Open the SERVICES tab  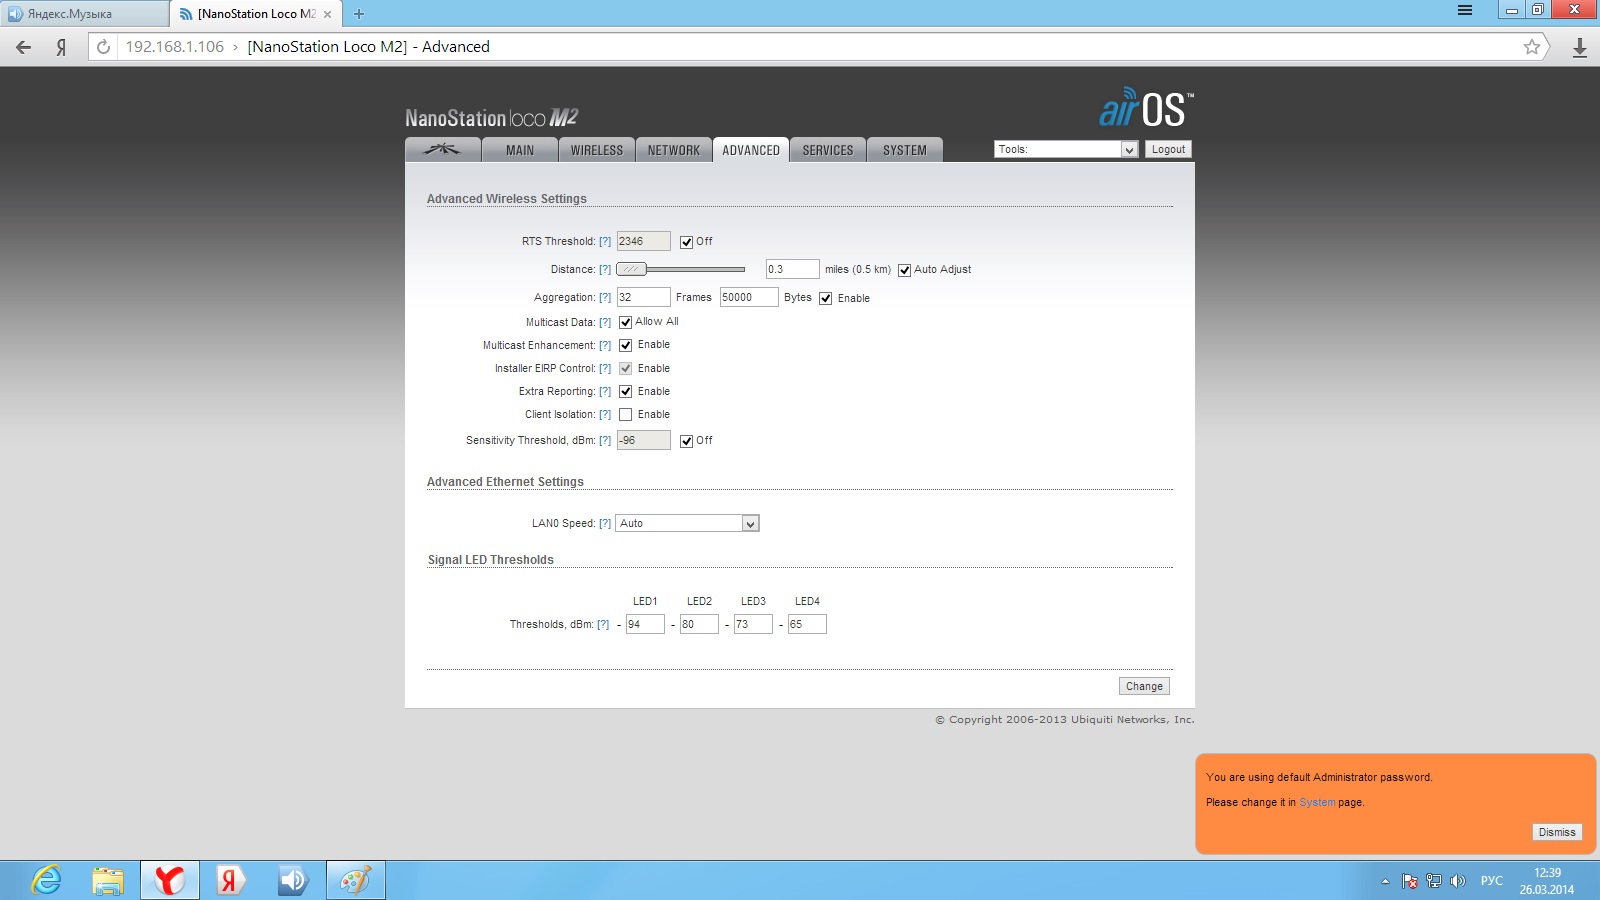[x=828, y=150]
